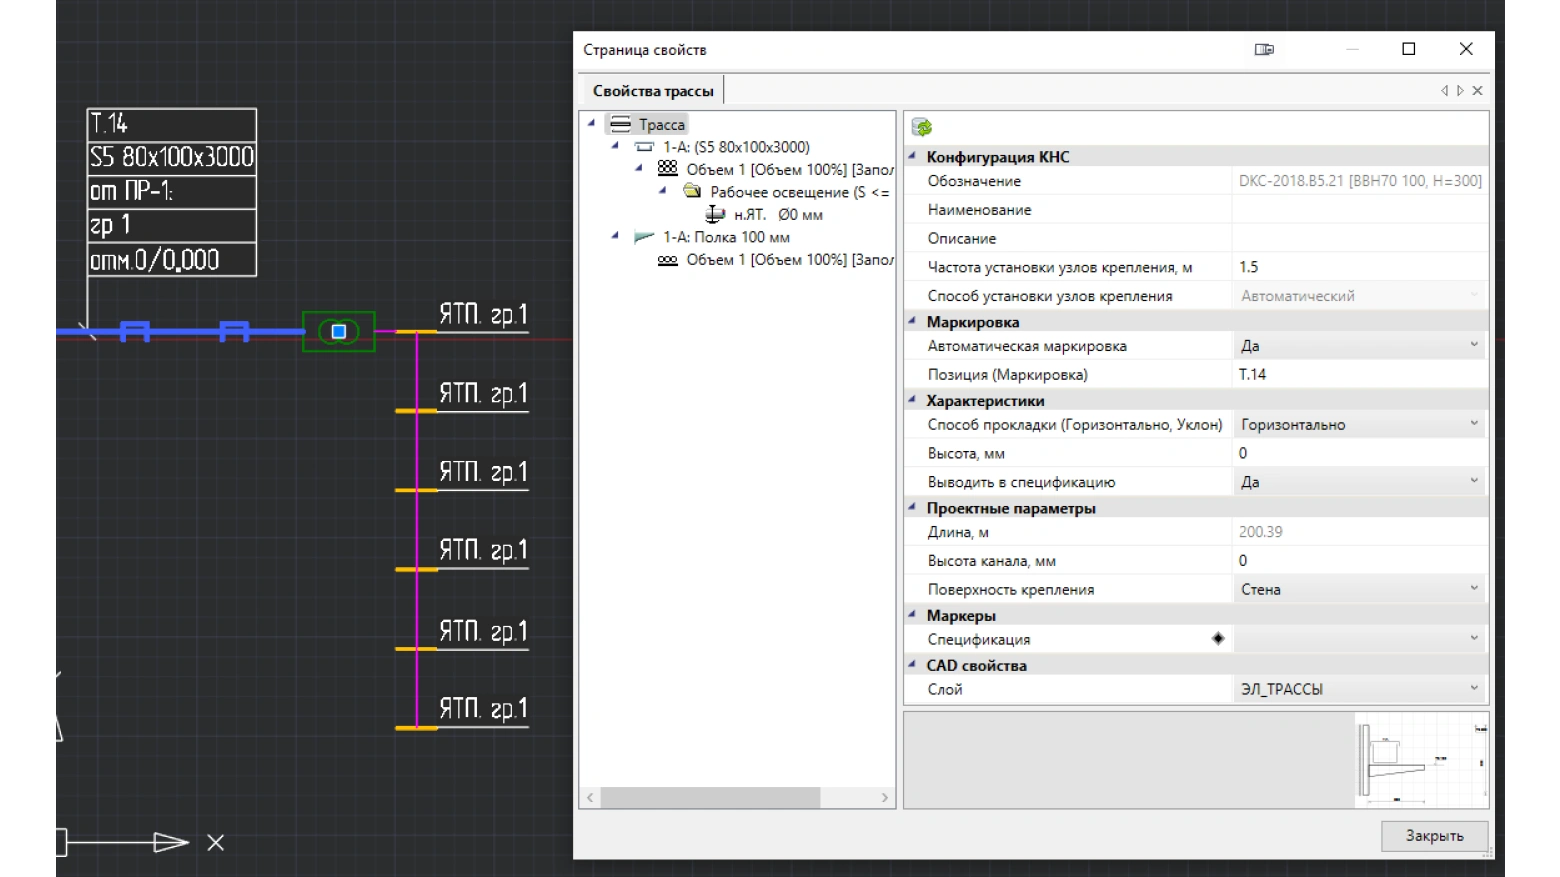Click the tab scroll left arrow

1444,91
